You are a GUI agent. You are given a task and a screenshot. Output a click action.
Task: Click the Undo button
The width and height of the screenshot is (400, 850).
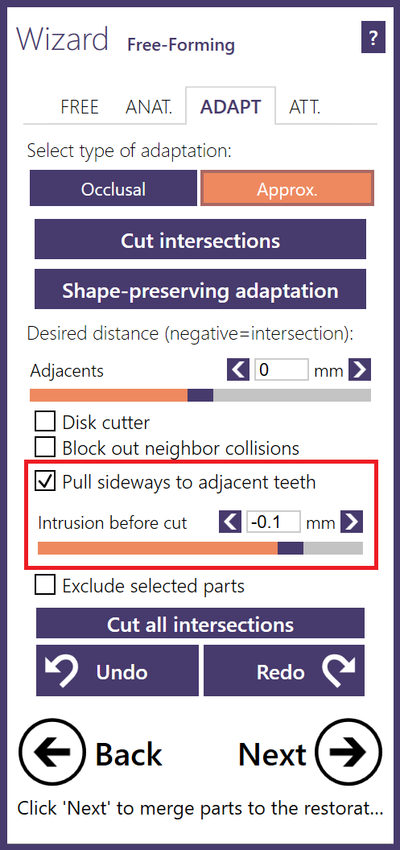tap(117, 671)
